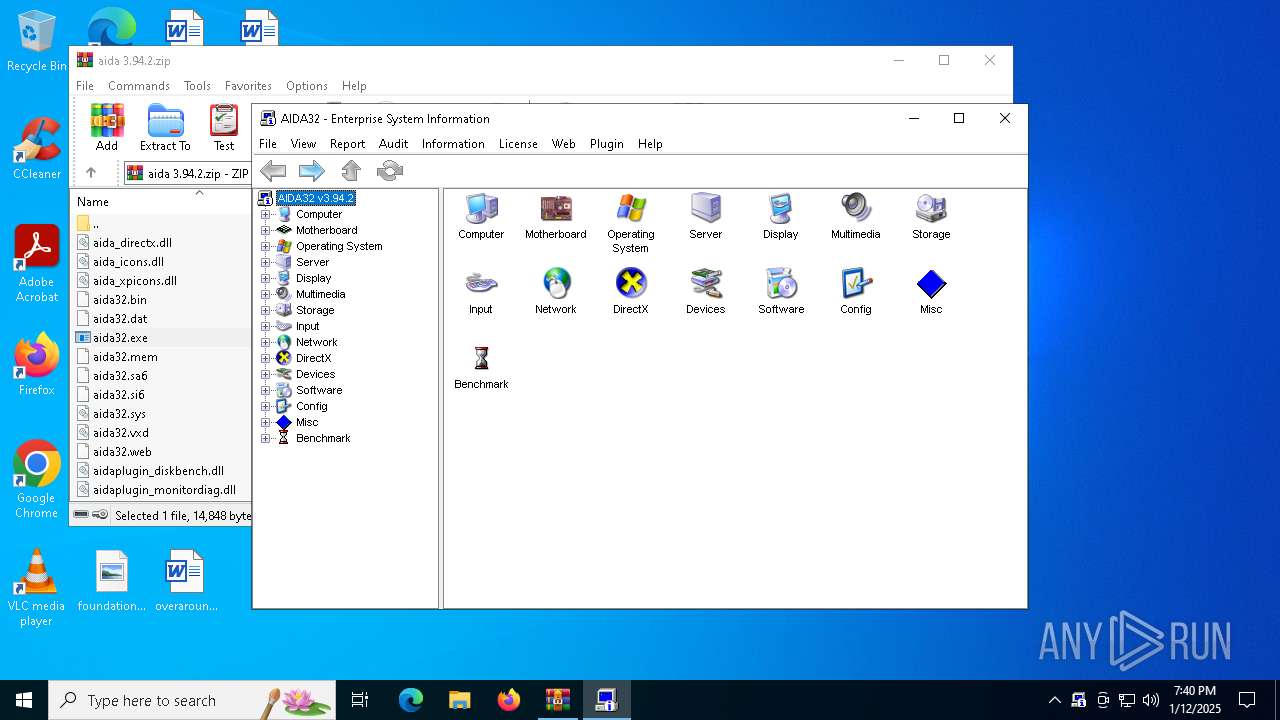The image size is (1280, 720).
Task: Select Devices in the tree
Action: 315,374
